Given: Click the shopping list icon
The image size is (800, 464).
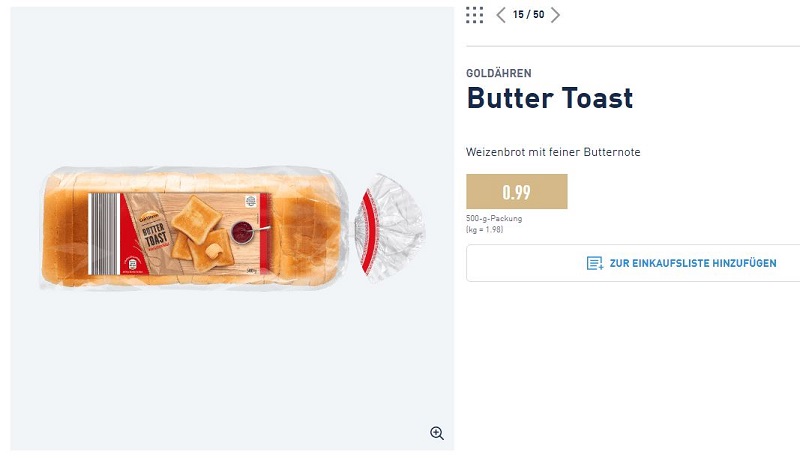Looking at the screenshot, I should (x=595, y=263).
